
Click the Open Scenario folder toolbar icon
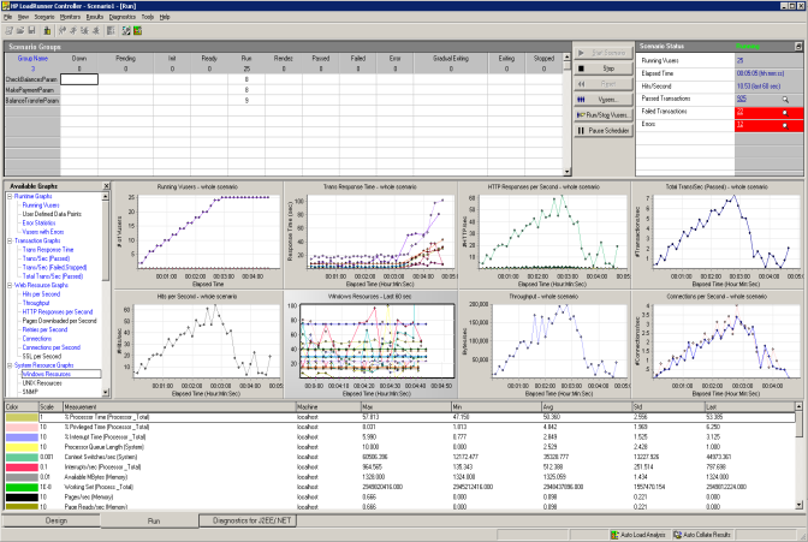(22, 30)
